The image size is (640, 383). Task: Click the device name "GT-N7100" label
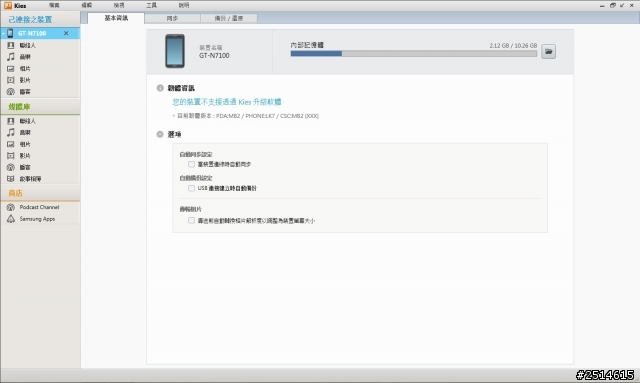click(214, 56)
